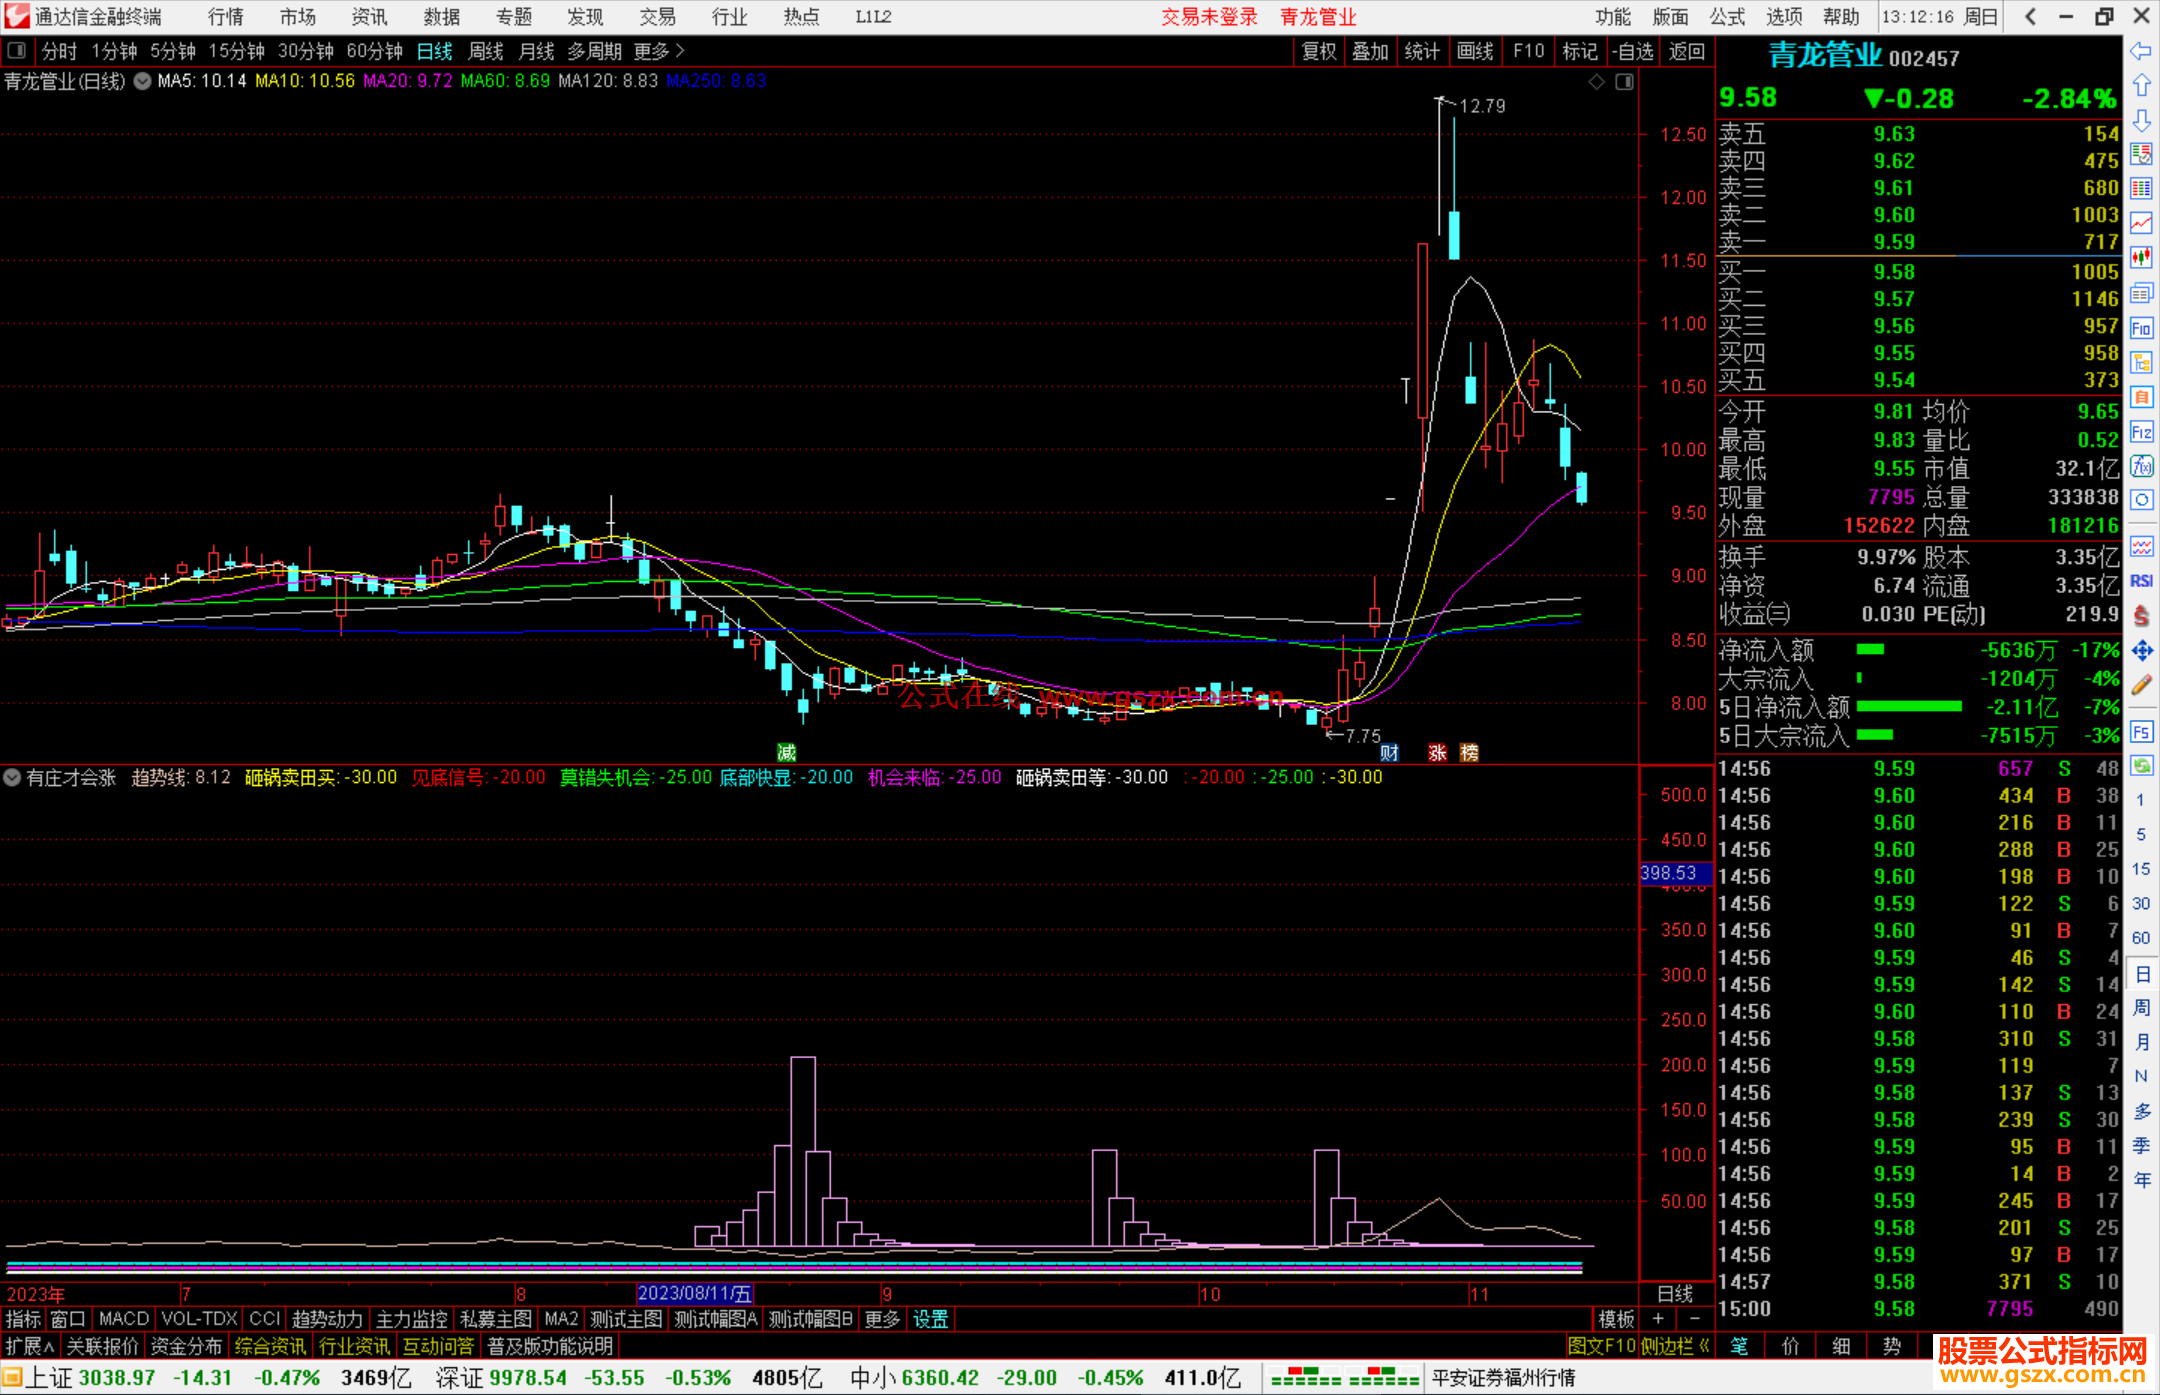Click the 2023/08/11 date marker on timeline
The width and height of the screenshot is (2160, 1395).
(694, 1294)
